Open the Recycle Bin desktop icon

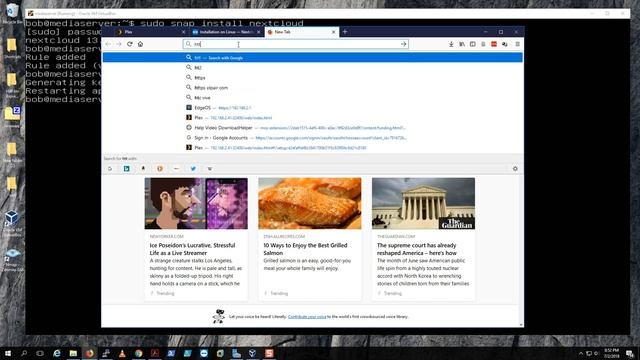[12, 13]
